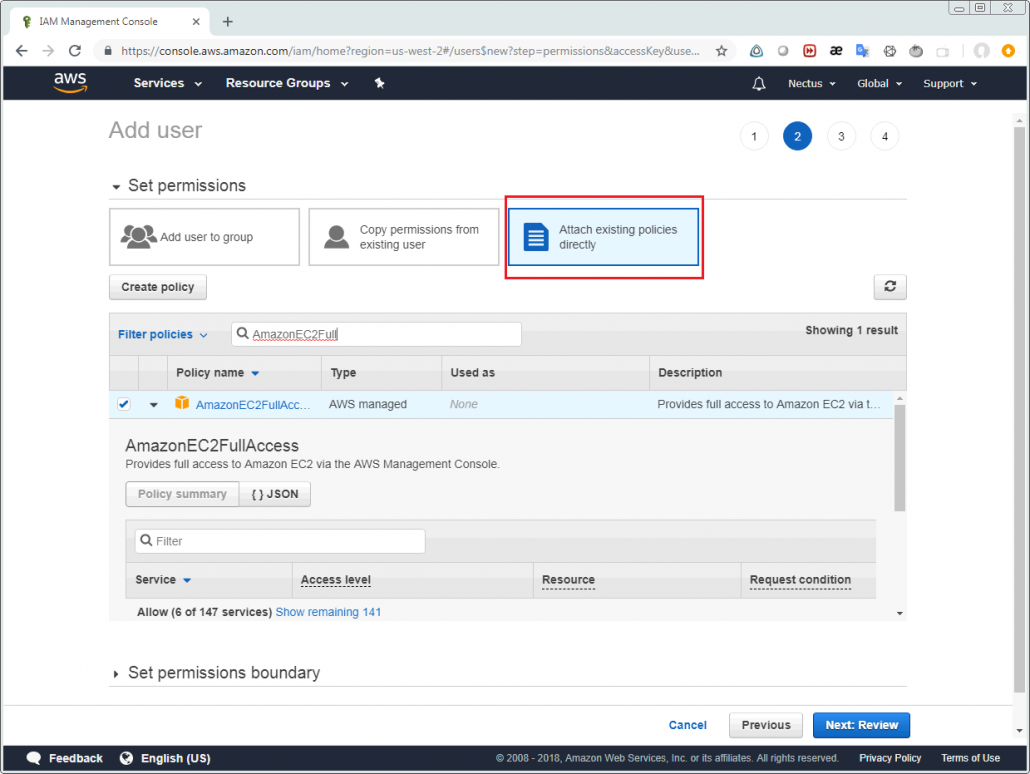This screenshot has height=774, width=1030.
Task: Click the magnifier in the policy search box
Action: [x=240, y=334]
